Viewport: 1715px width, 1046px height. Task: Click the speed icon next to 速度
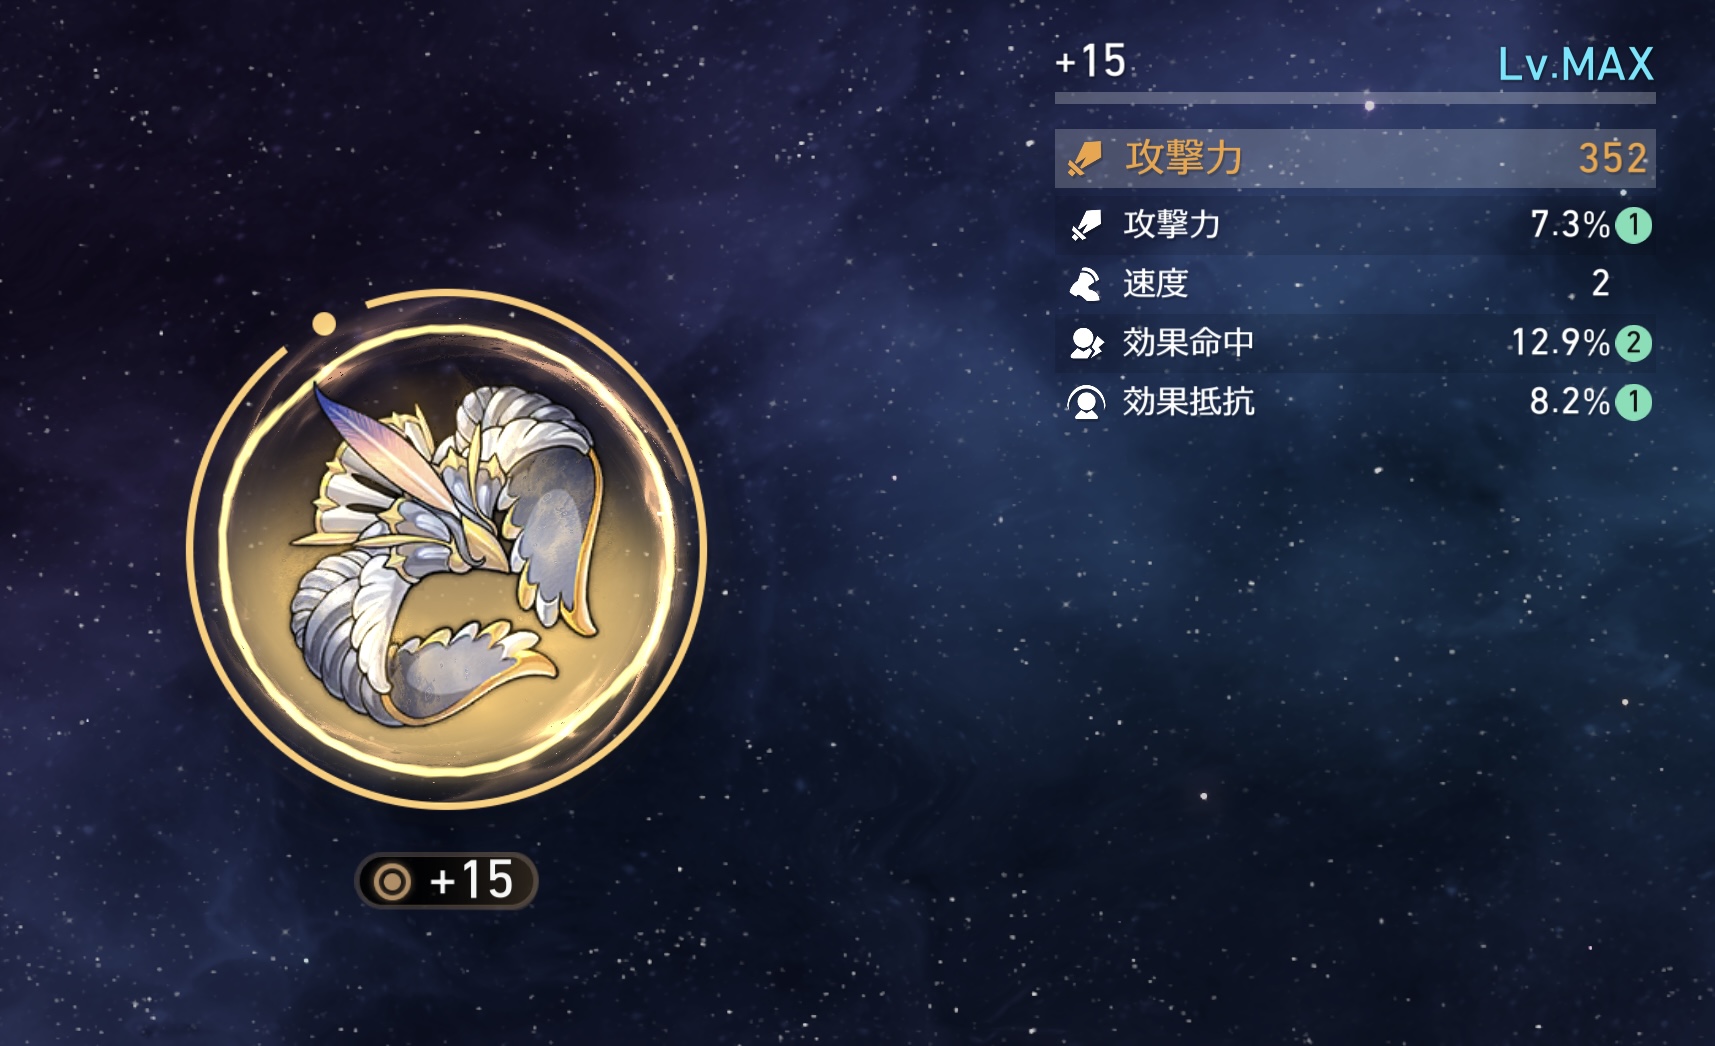[x=1085, y=284]
